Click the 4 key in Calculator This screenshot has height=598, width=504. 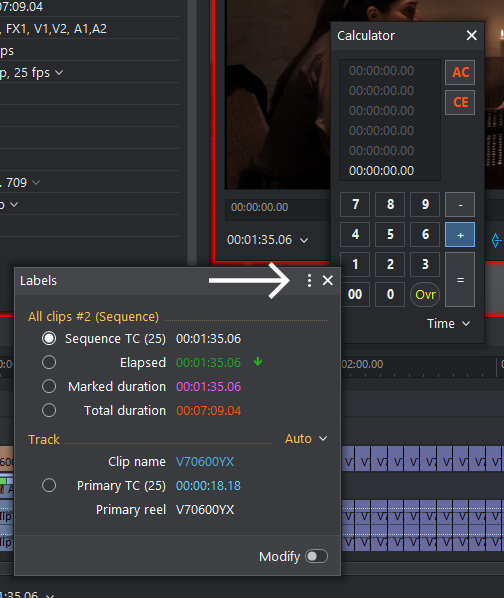coord(355,234)
